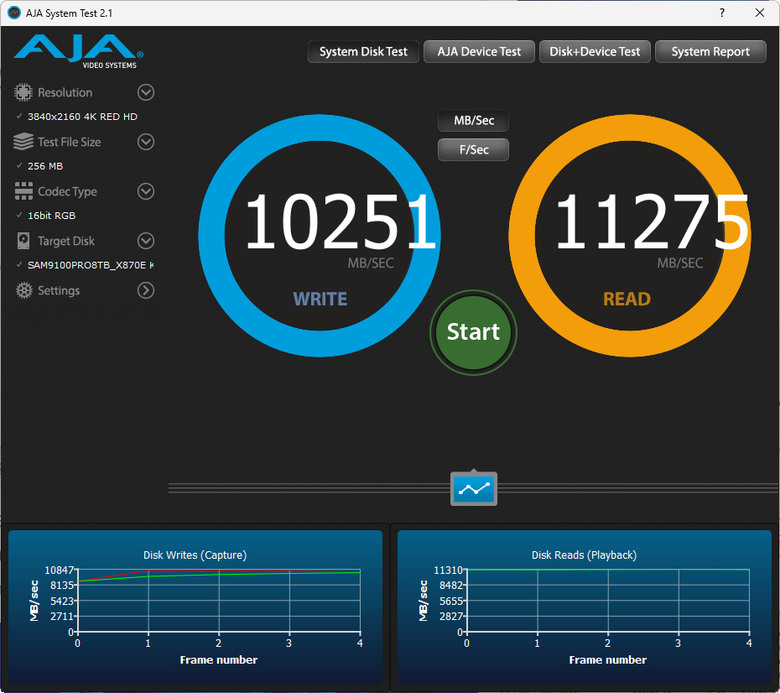The height and width of the screenshot is (693, 780).
Task: Click the SAM9100PRO8TB_X870E disk value
Action: (90, 265)
